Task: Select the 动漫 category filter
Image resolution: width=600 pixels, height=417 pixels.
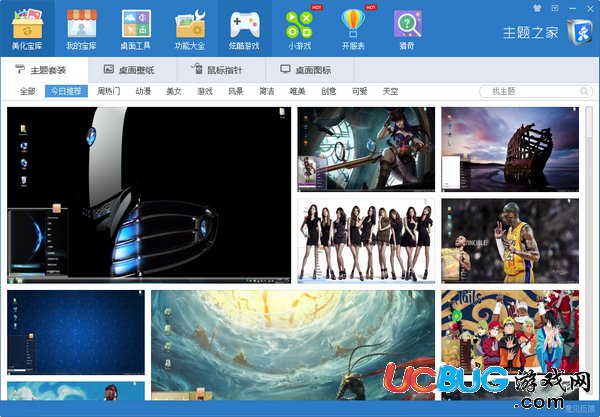Action: point(143,91)
